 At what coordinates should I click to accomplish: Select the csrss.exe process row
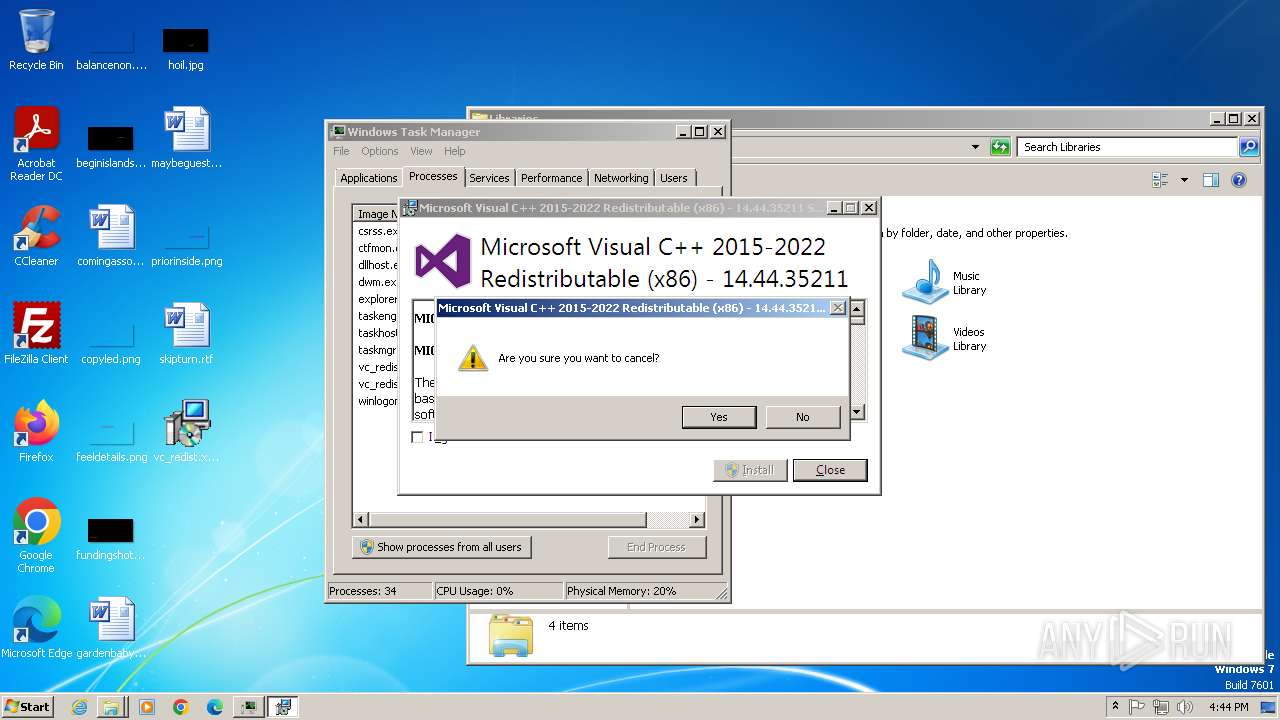click(377, 231)
